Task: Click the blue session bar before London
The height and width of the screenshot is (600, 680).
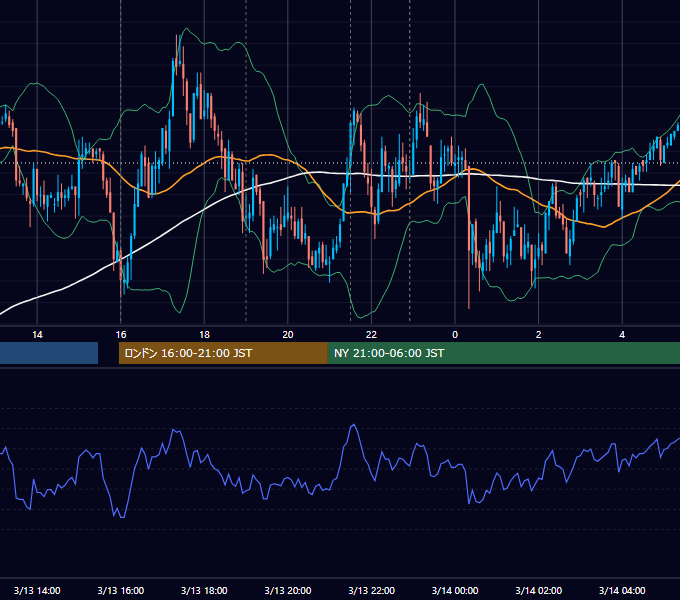Action: coord(49,353)
